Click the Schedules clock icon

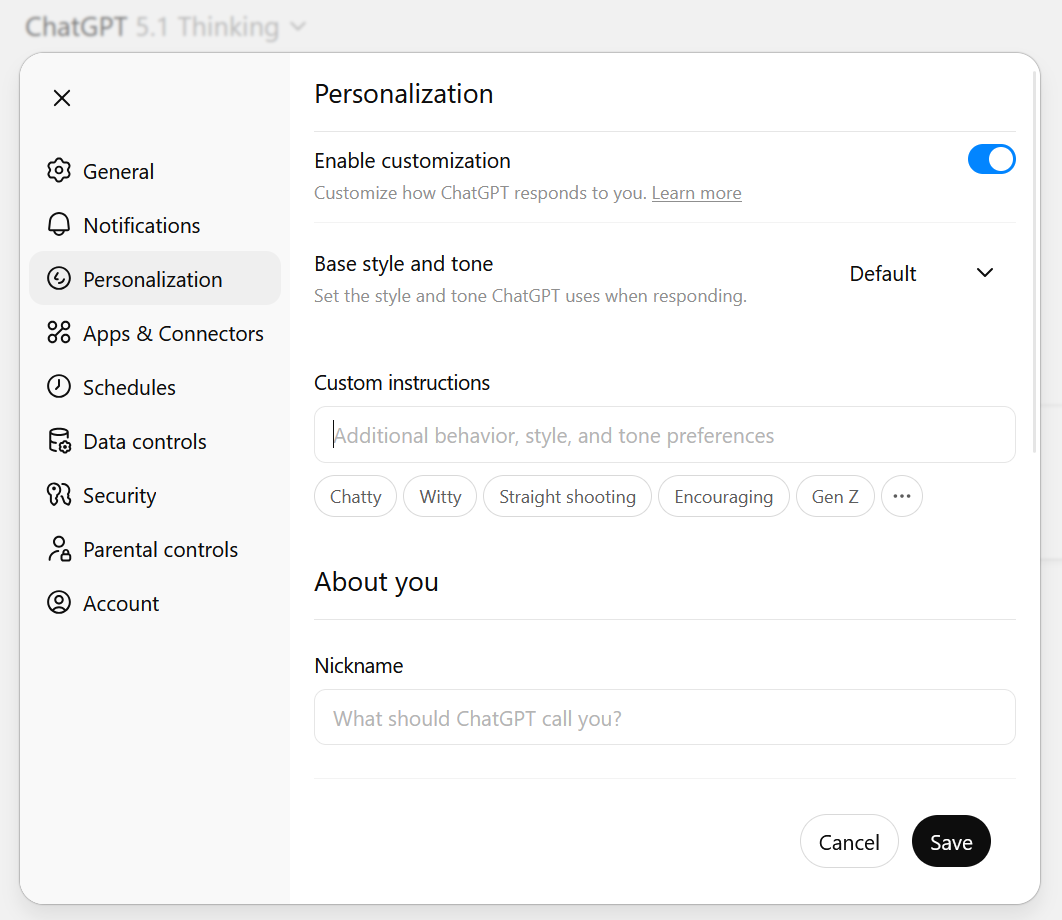[x=59, y=387]
